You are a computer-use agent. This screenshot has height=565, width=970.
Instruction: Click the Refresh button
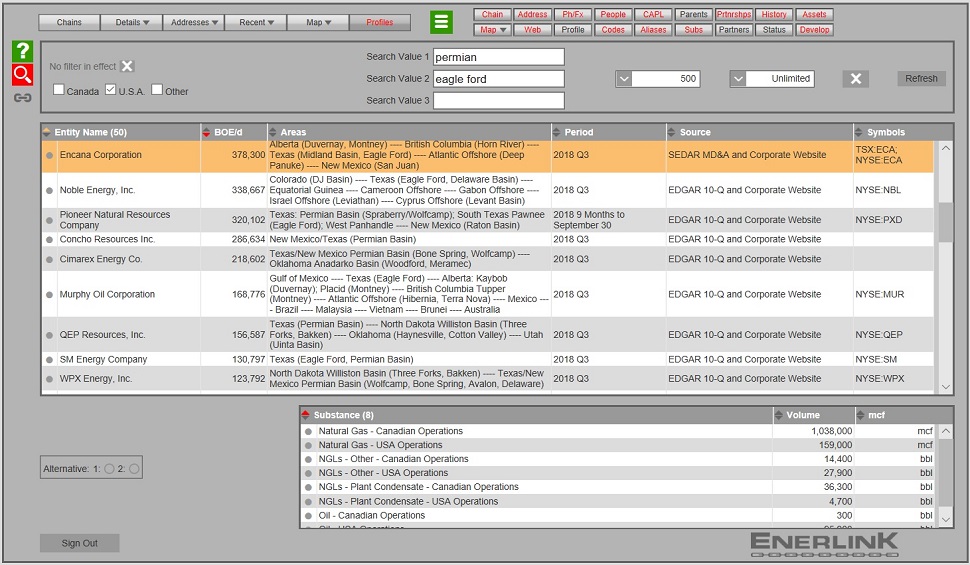coord(921,79)
